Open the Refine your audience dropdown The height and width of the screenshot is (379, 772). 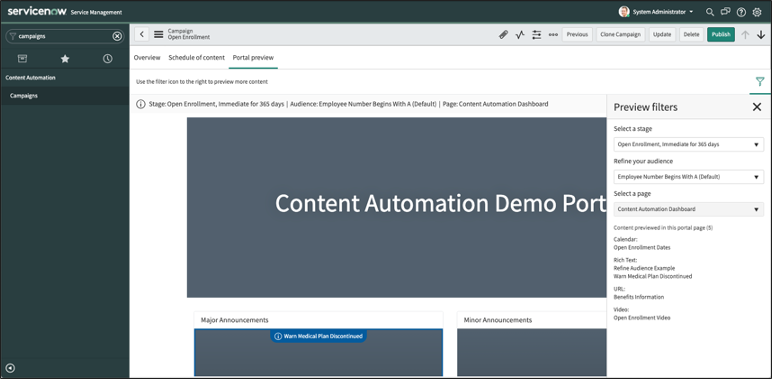point(688,177)
